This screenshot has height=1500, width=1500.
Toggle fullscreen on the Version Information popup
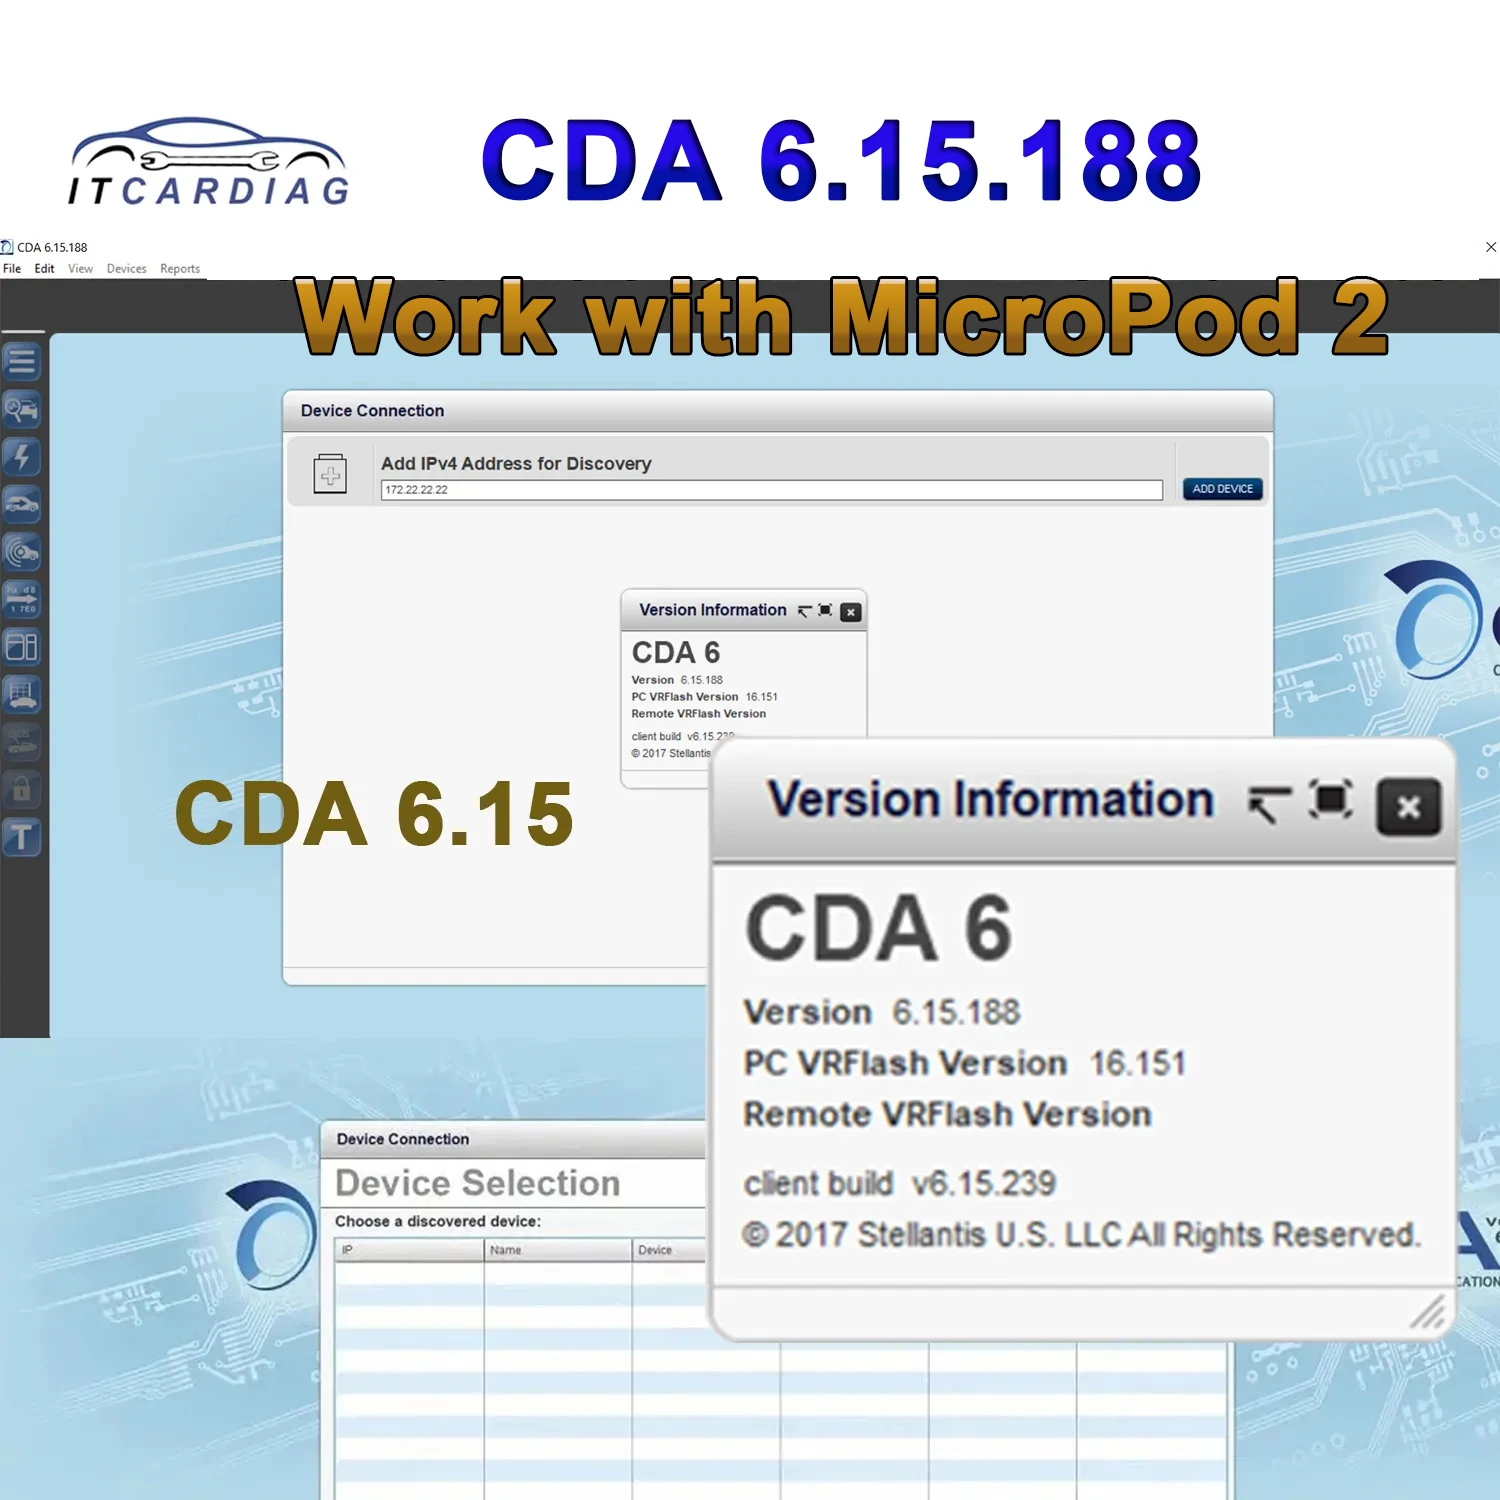1330,800
